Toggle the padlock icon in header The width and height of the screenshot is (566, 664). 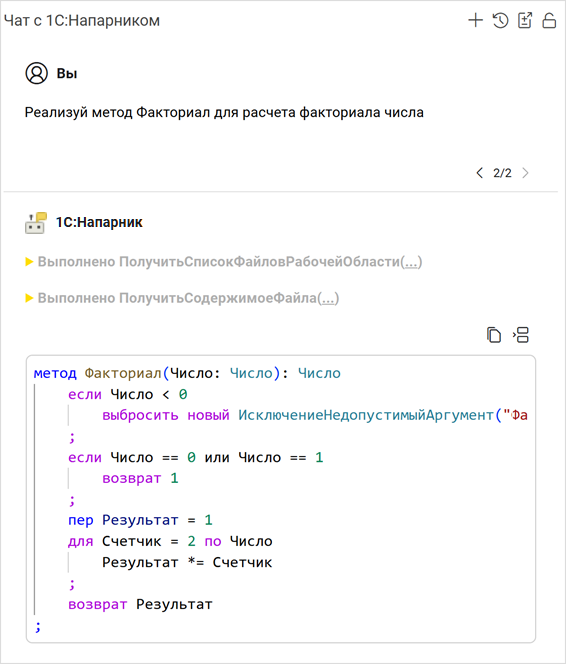point(549,20)
